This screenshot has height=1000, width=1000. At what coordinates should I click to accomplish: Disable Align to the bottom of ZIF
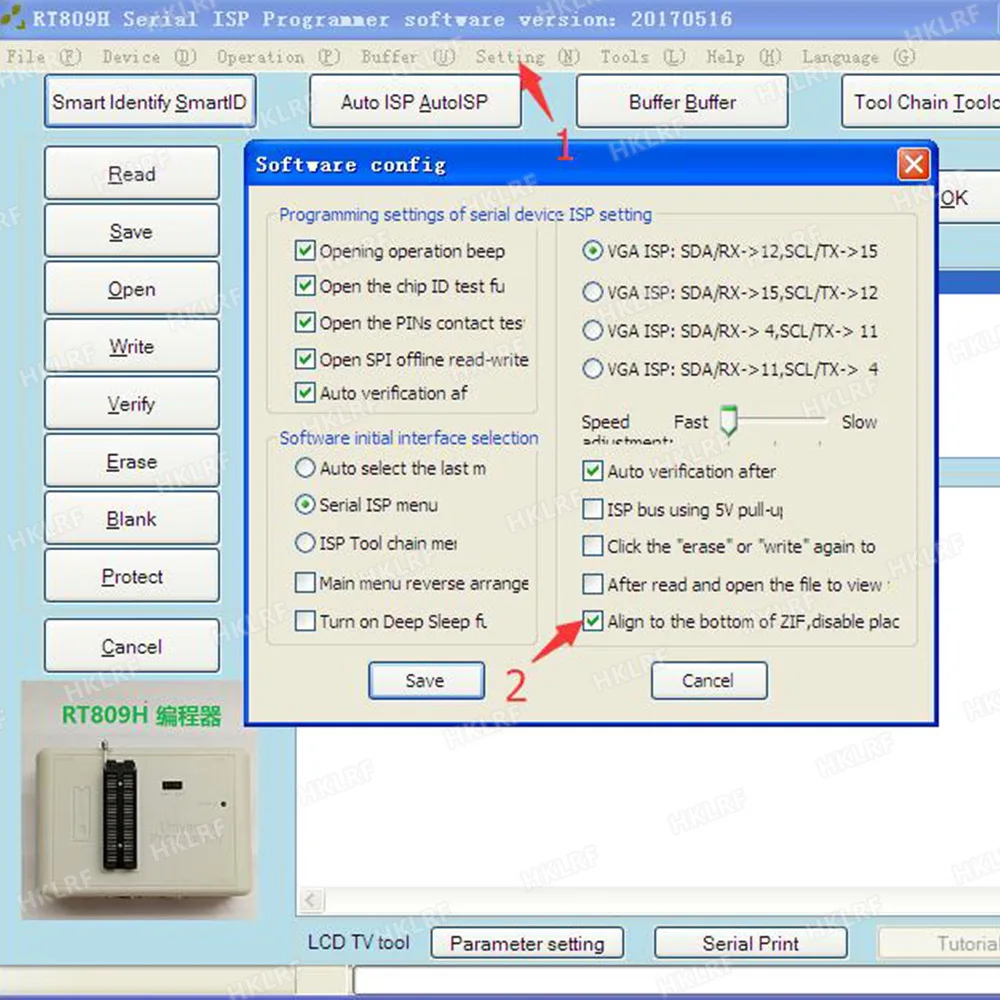pos(592,621)
